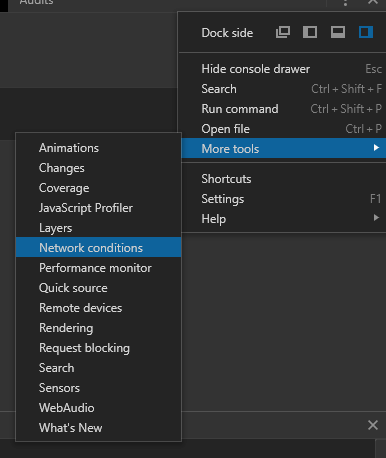Open Remote devices
Viewport: 386px width, 458px height.
pos(99,308)
